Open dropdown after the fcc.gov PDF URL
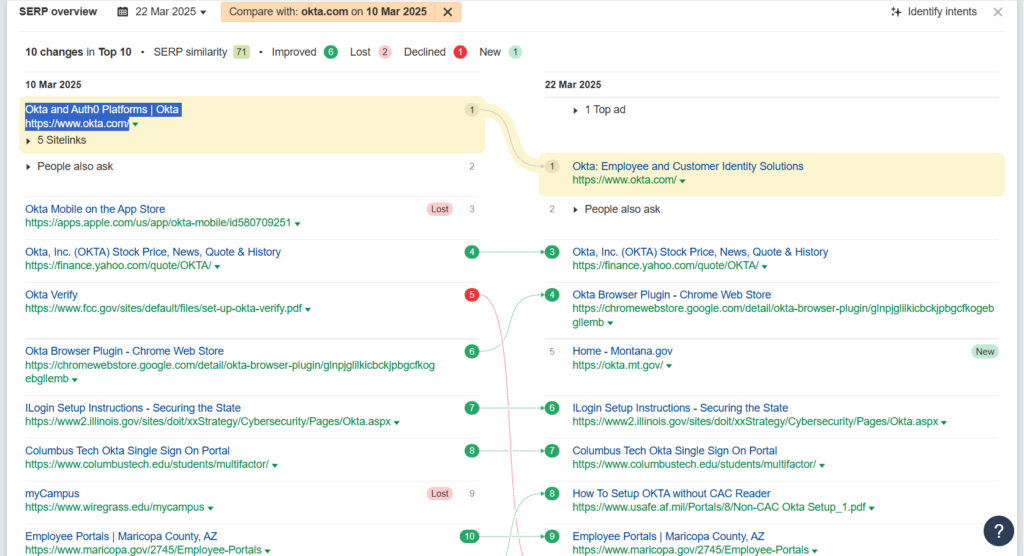Screen dimensions: 1024x556 point(308,309)
